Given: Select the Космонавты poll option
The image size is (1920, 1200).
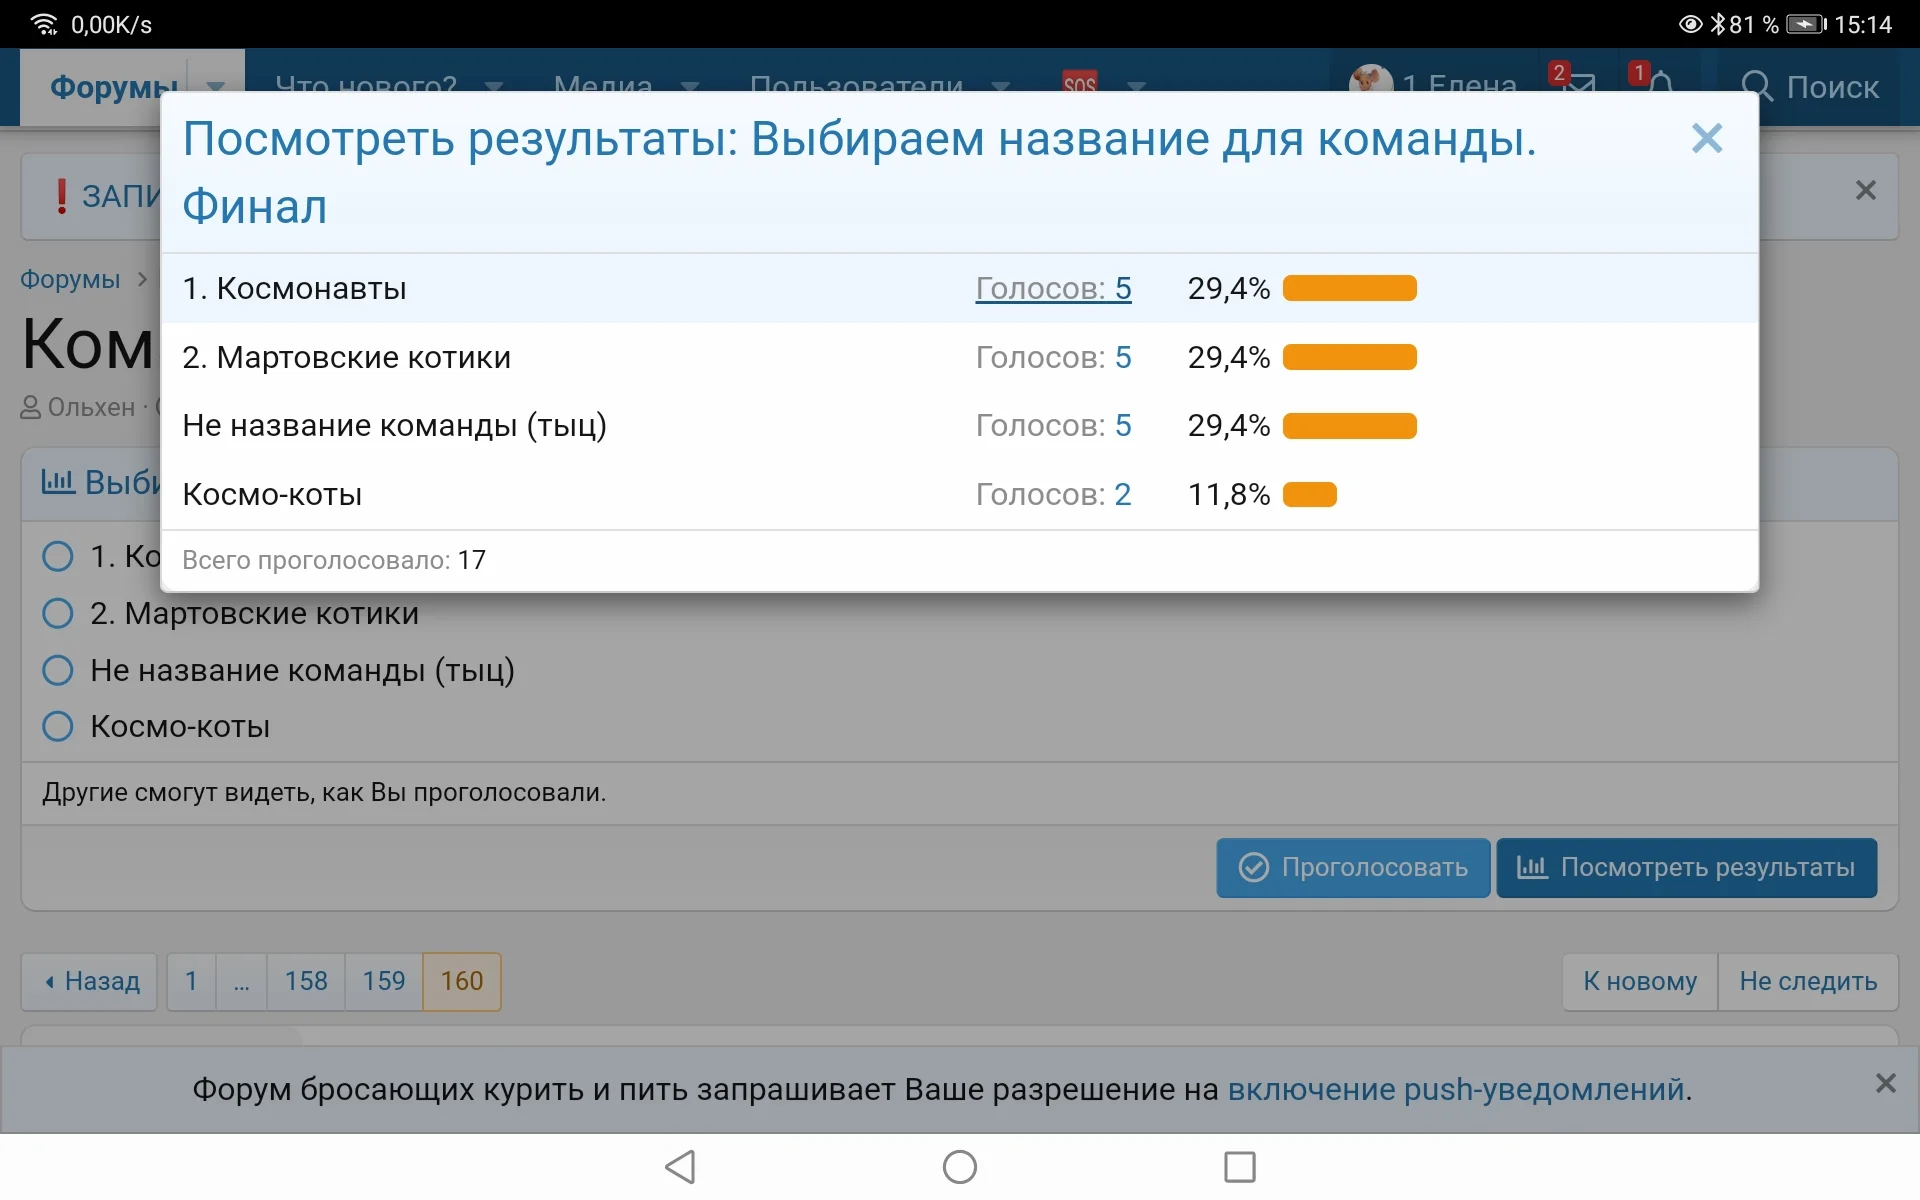Looking at the screenshot, I should pyautogui.click(x=57, y=556).
